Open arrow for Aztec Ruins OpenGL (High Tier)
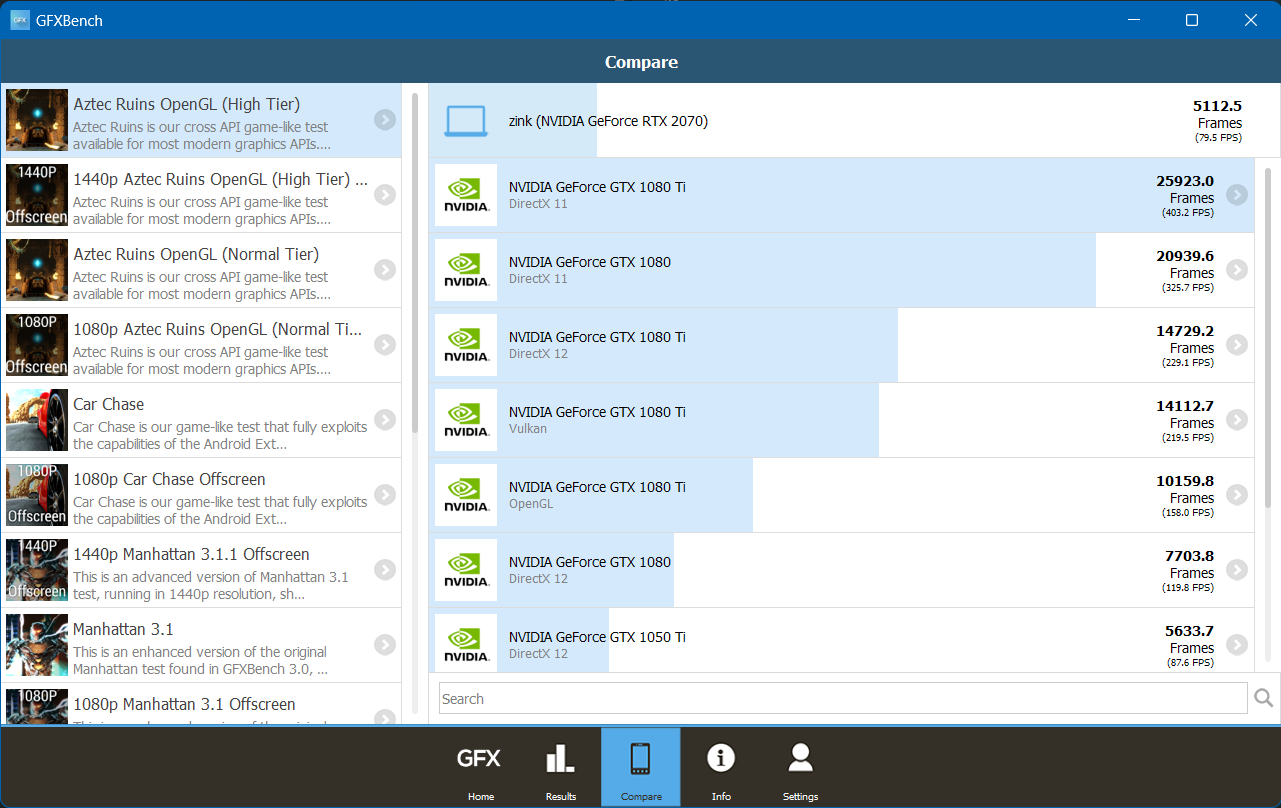 [x=385, y=120]
